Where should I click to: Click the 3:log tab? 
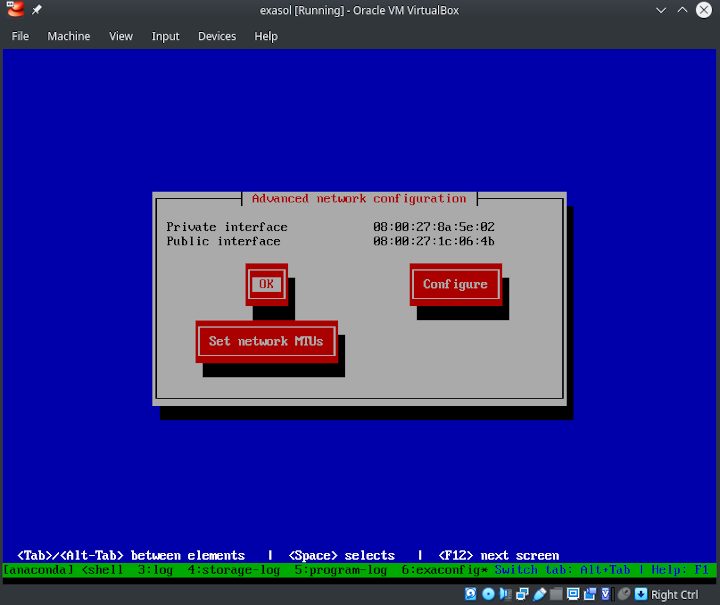click(155, 570)
